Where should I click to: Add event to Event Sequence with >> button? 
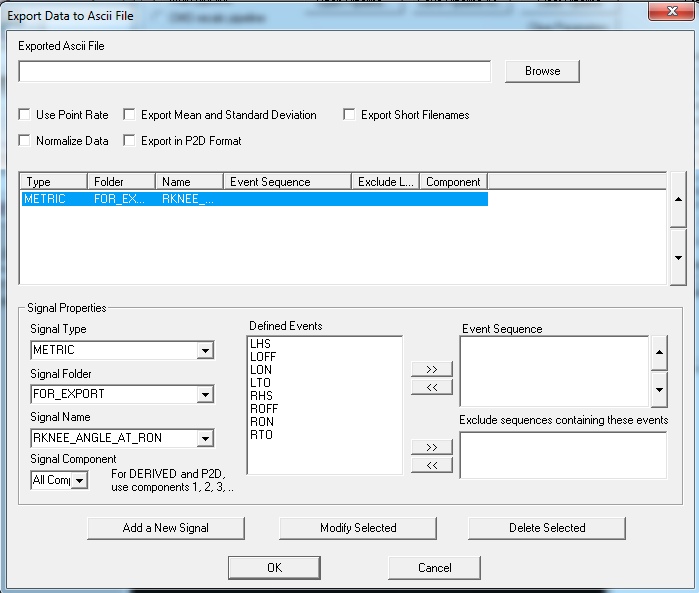coord(432,369)
